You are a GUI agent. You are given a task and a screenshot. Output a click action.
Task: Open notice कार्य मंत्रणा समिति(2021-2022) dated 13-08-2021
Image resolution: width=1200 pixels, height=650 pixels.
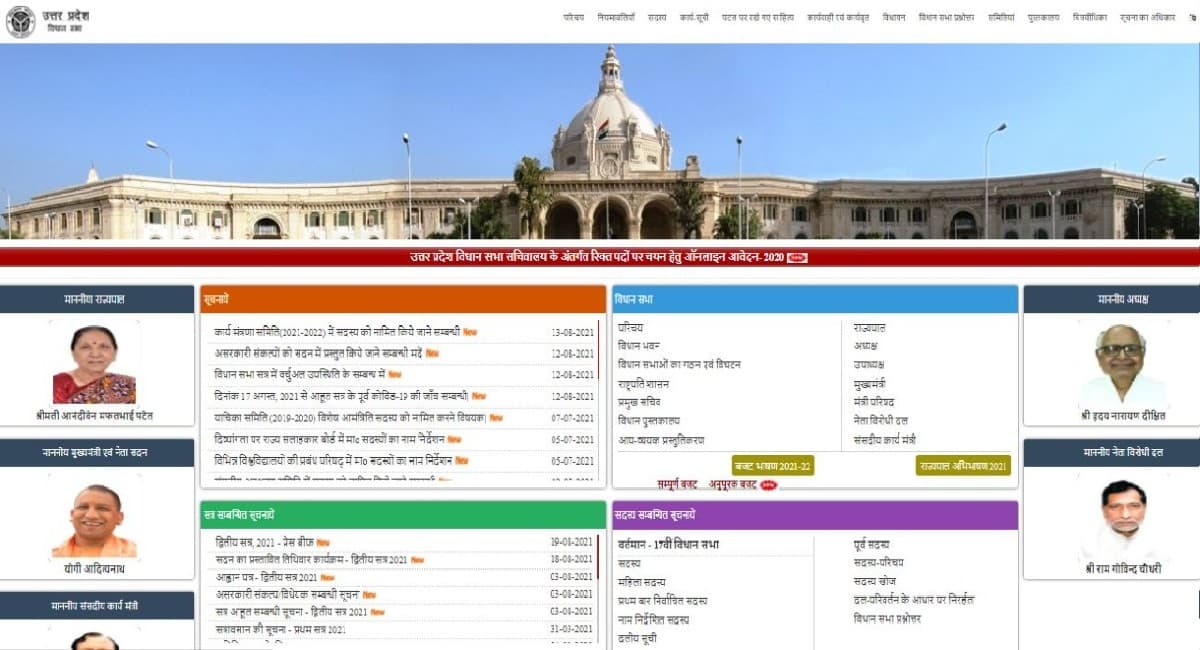[x=337, y=331]
